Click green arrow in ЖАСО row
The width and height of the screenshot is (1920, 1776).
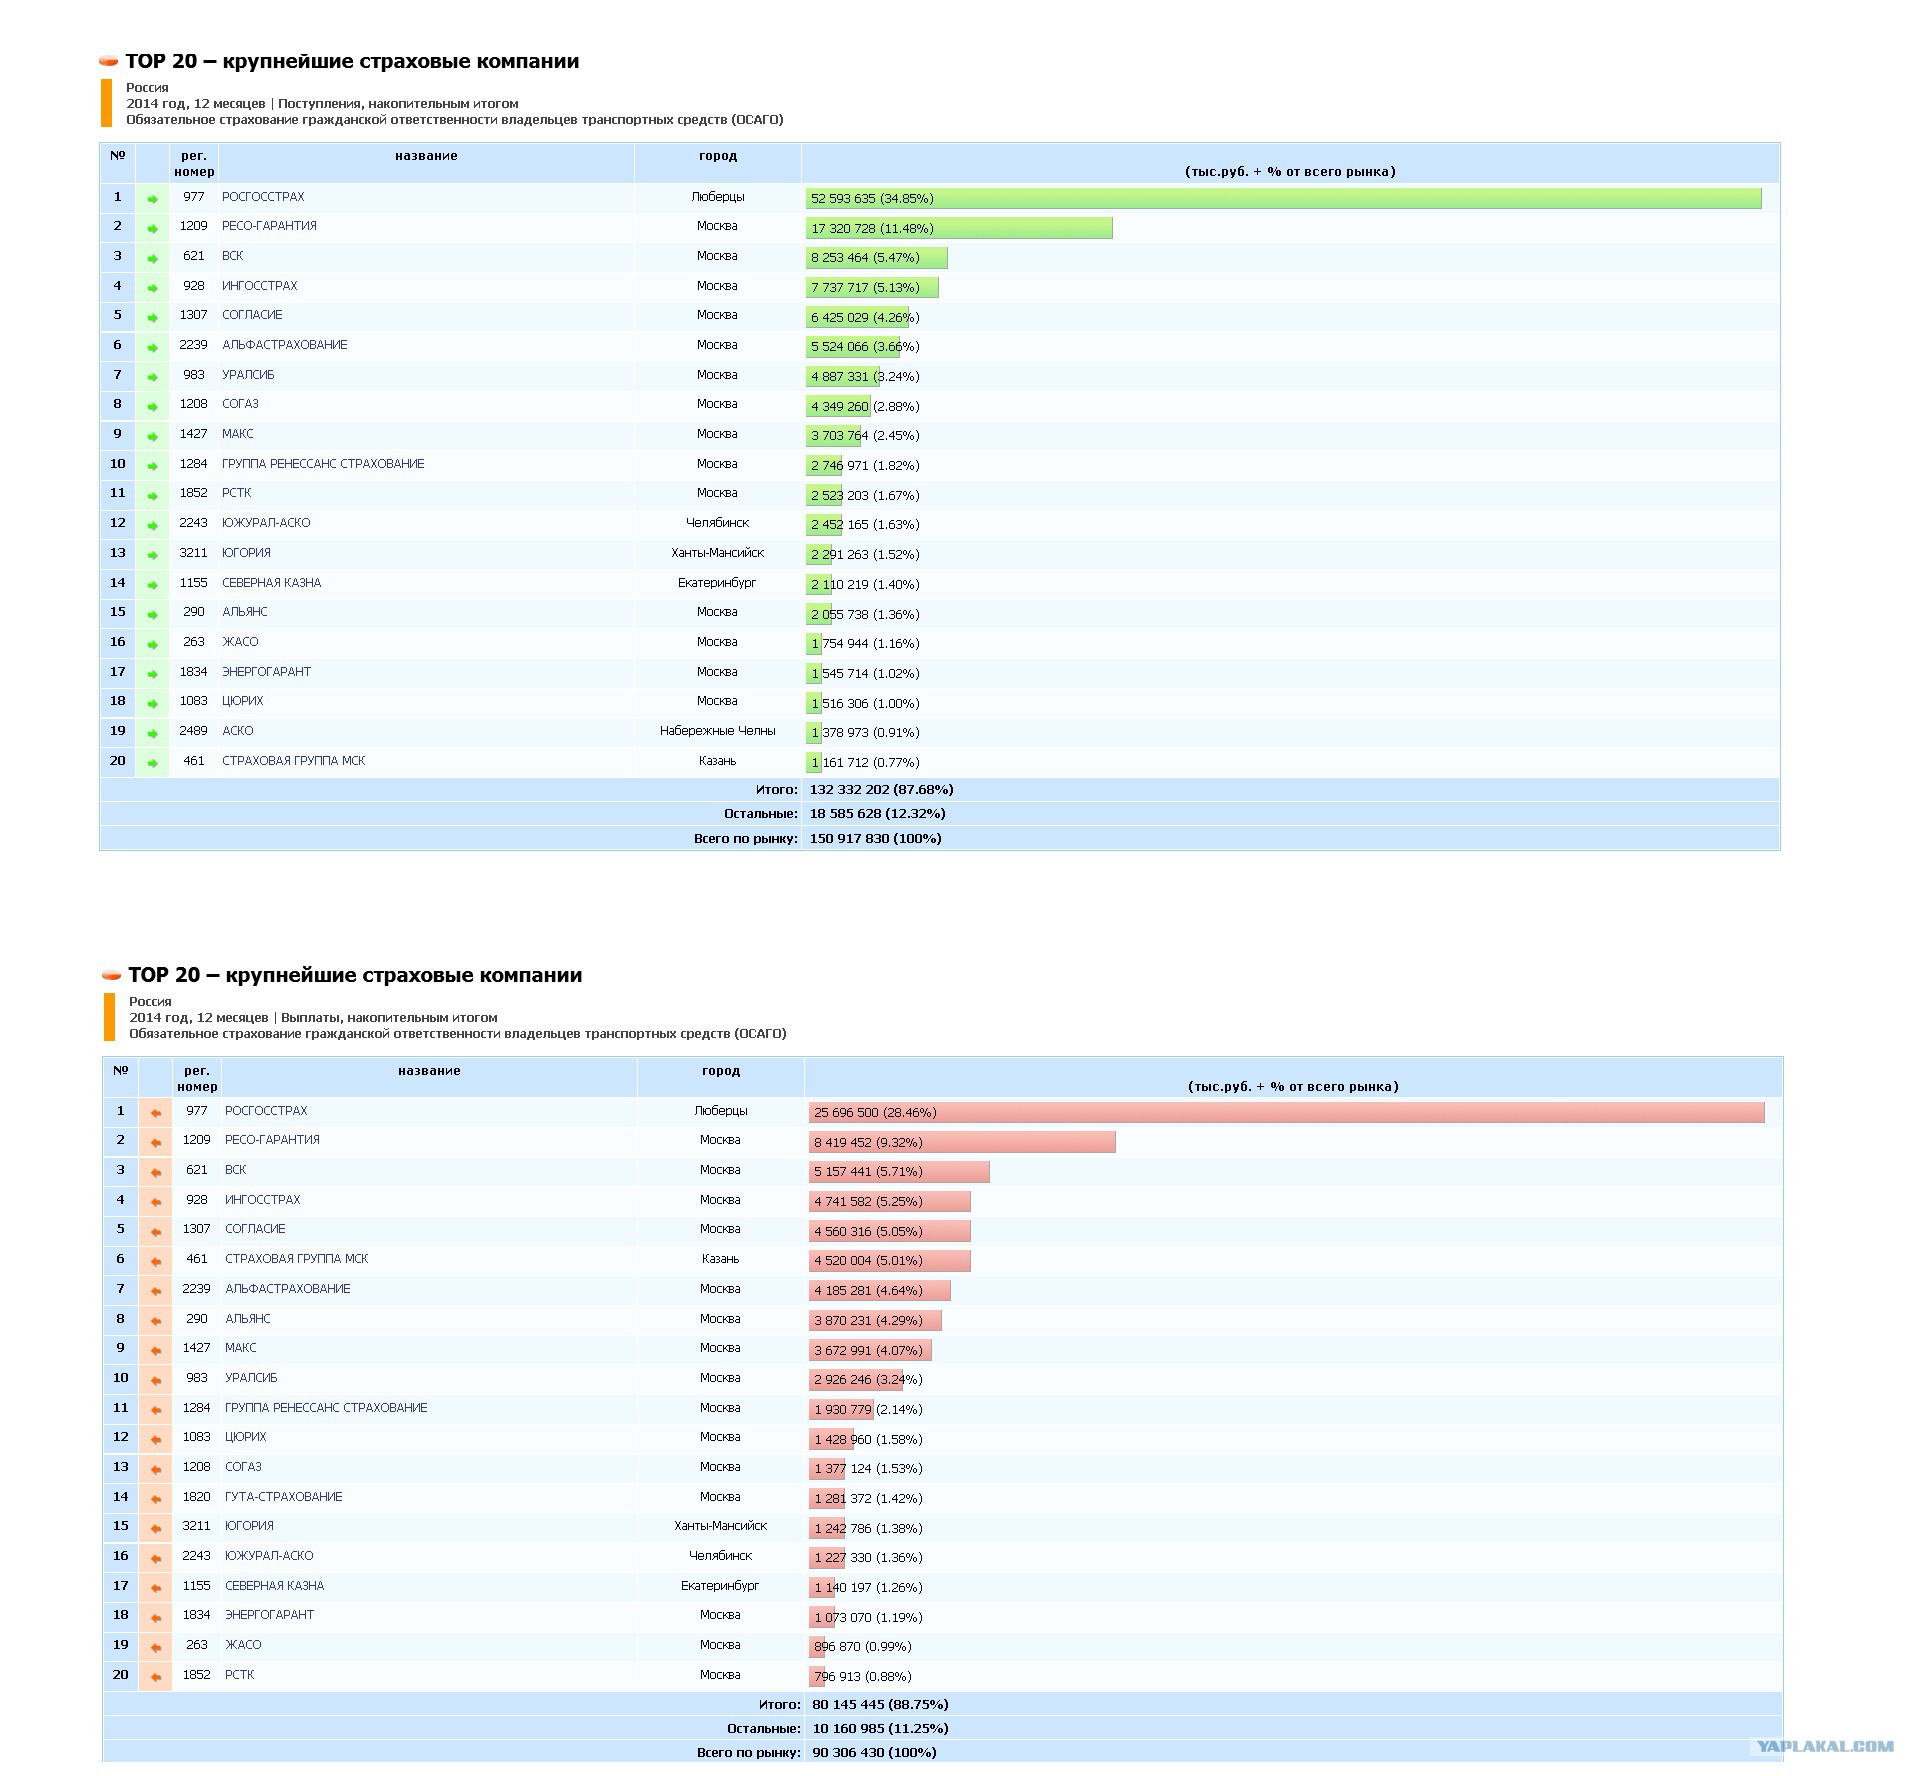152,644
